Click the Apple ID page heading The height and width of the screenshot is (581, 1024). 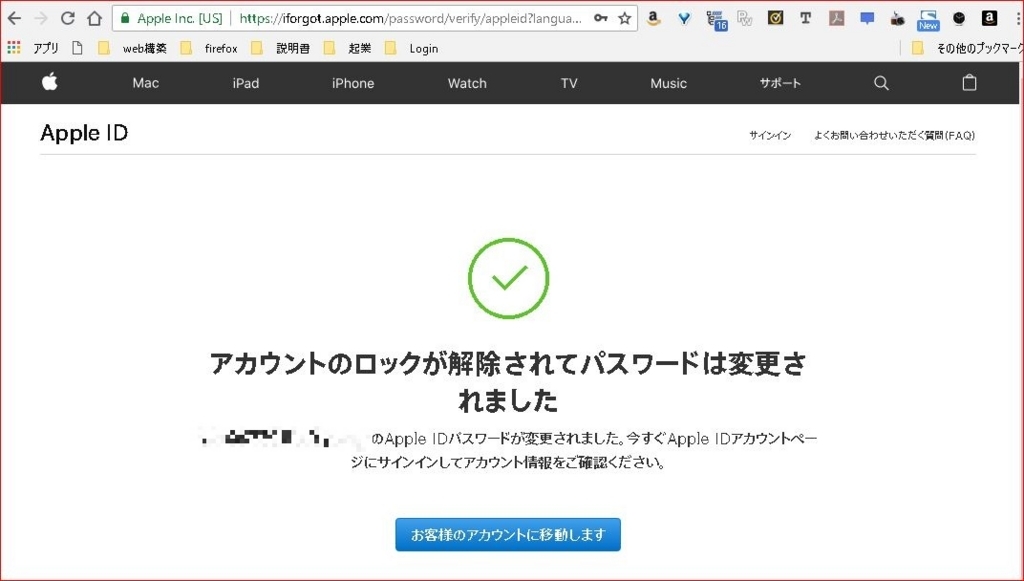pyautogui.click(x=84, y=133)
